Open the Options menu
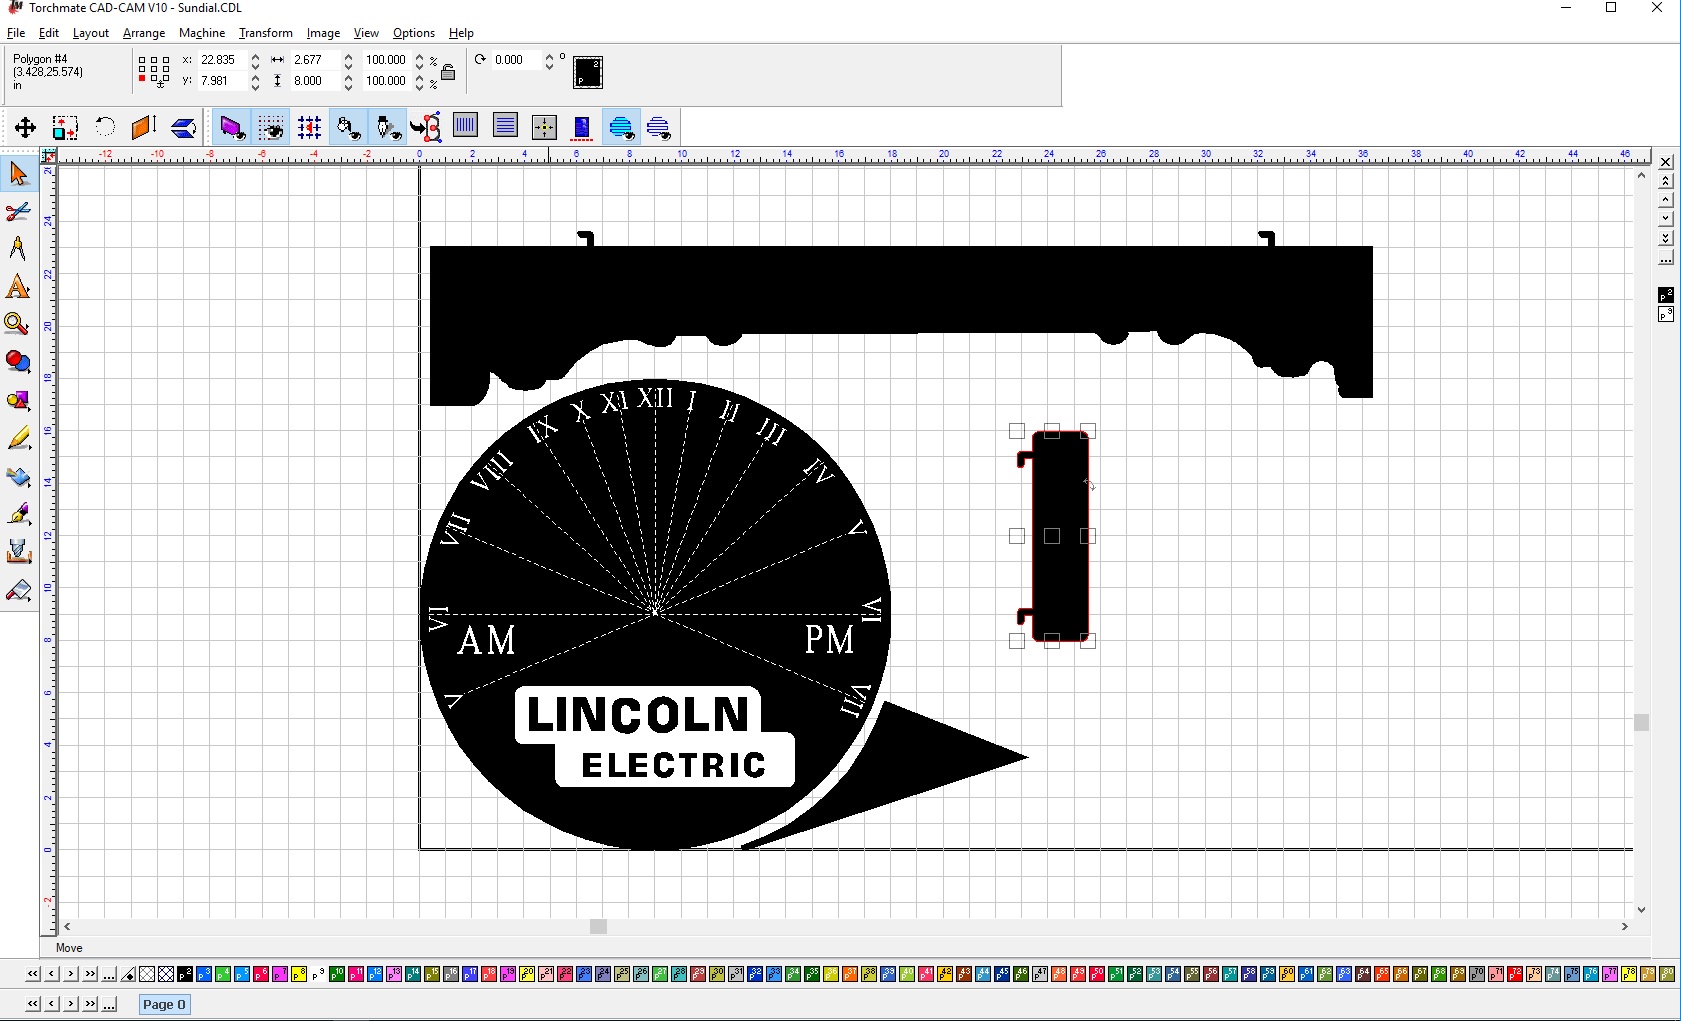Image resolution: width=1681 pixels, height=1021 pixels. coord(414,33)
